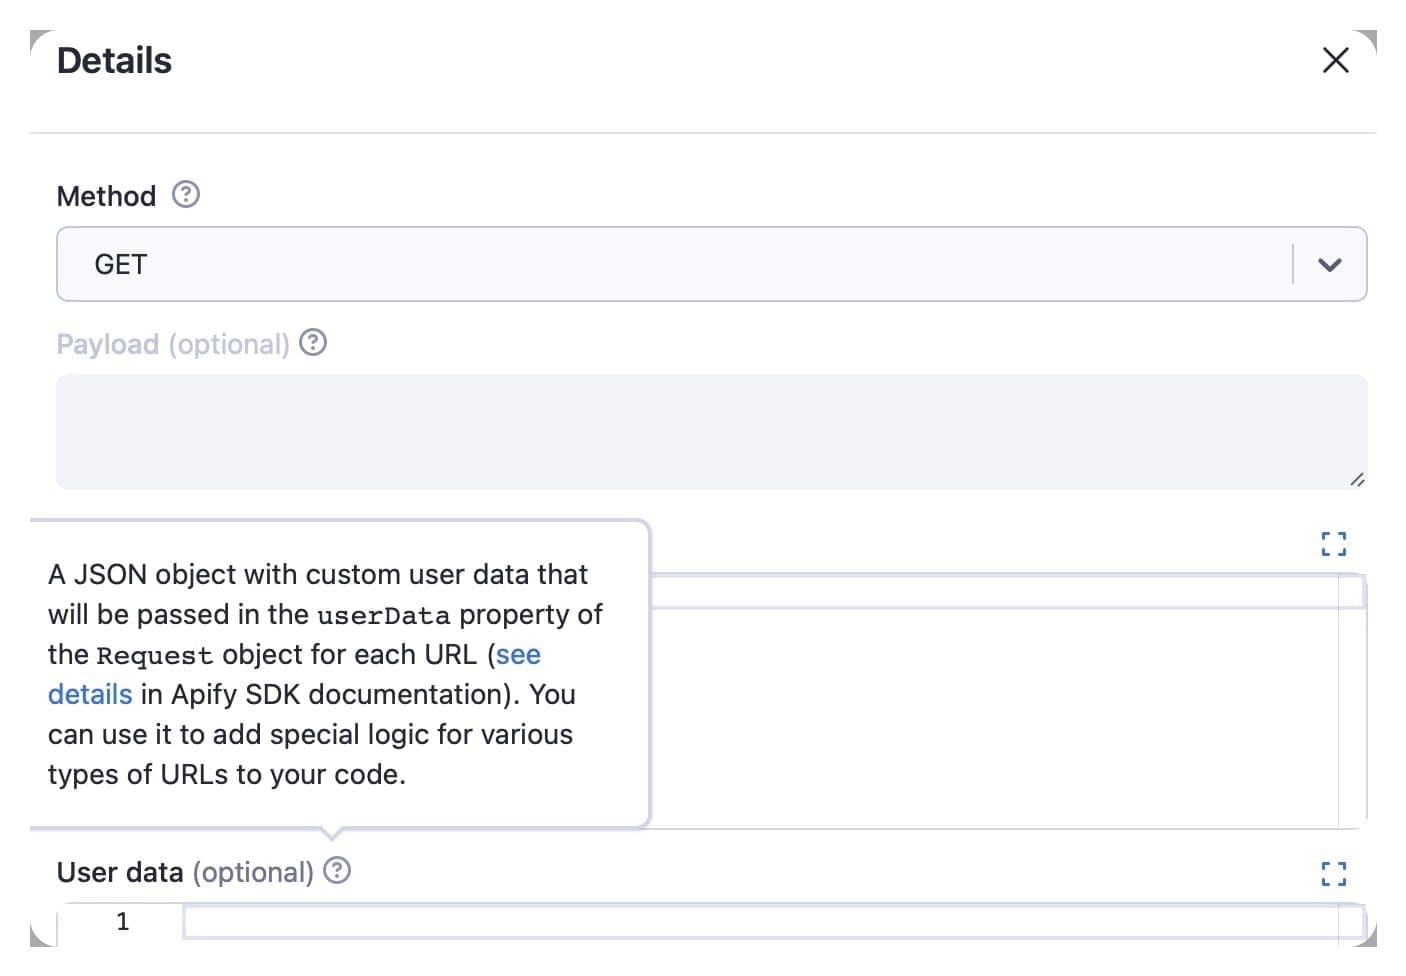
Task: Click the Details dialog title
Action: point(113,60)
